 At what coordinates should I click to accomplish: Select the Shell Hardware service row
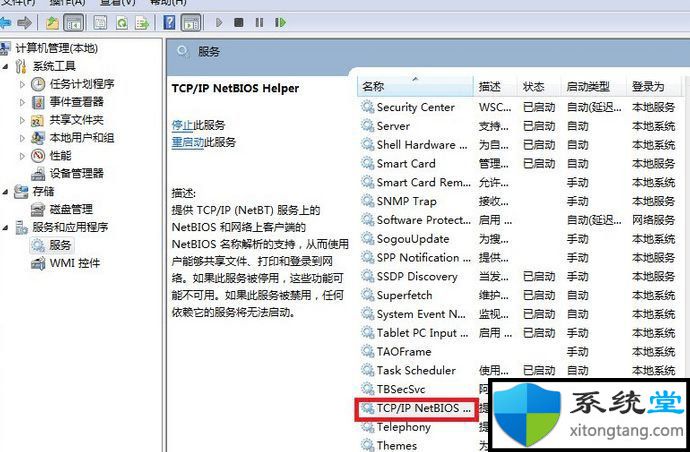(519, 145)
